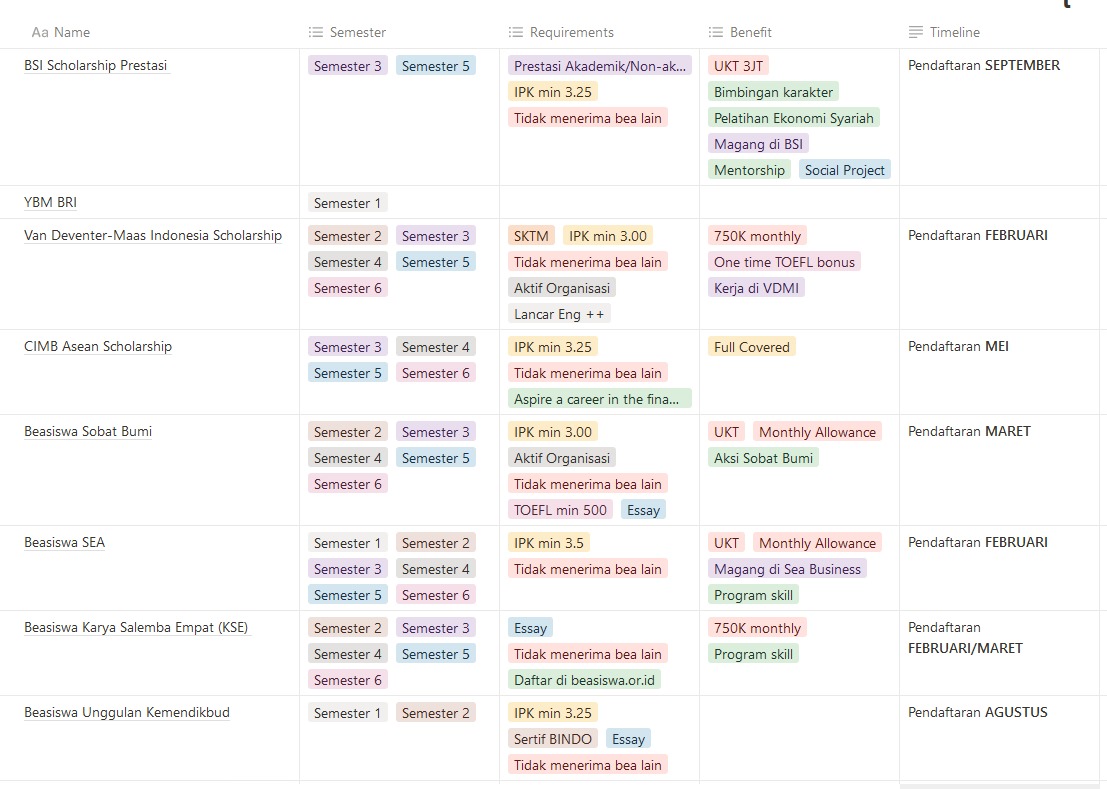Click the Kerja di VDMI tag
This screenshot has height=789, width=1107.
click(x=756, y=289)
